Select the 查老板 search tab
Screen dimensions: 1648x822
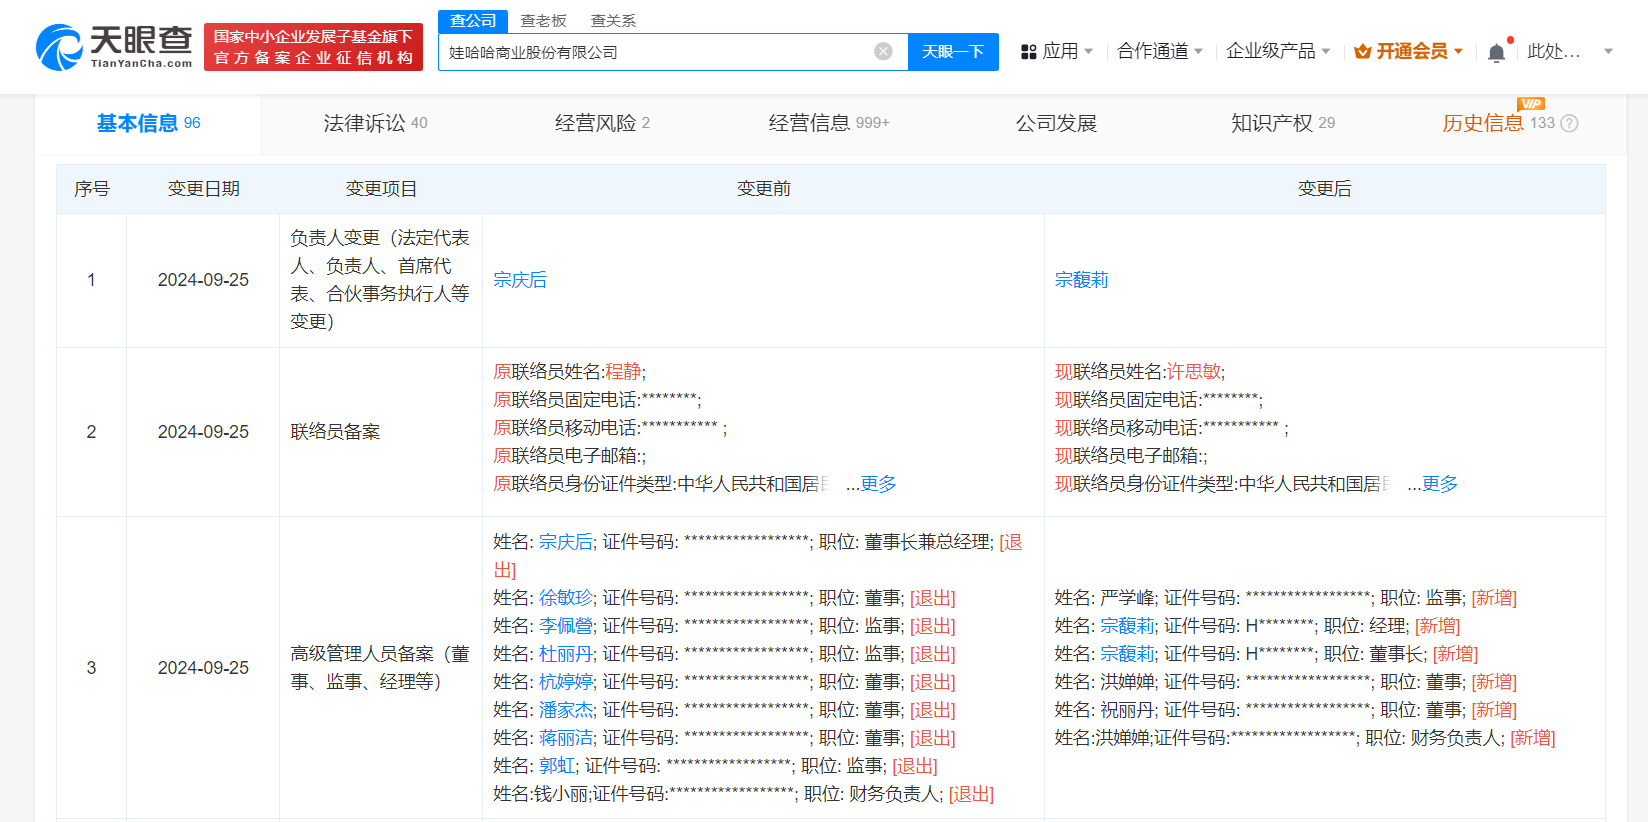(x=543, y=21)
